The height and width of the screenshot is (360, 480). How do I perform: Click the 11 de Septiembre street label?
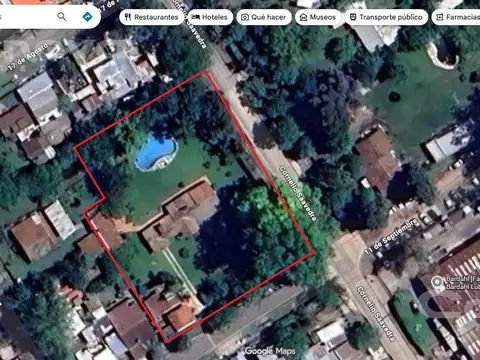[391, 237]
